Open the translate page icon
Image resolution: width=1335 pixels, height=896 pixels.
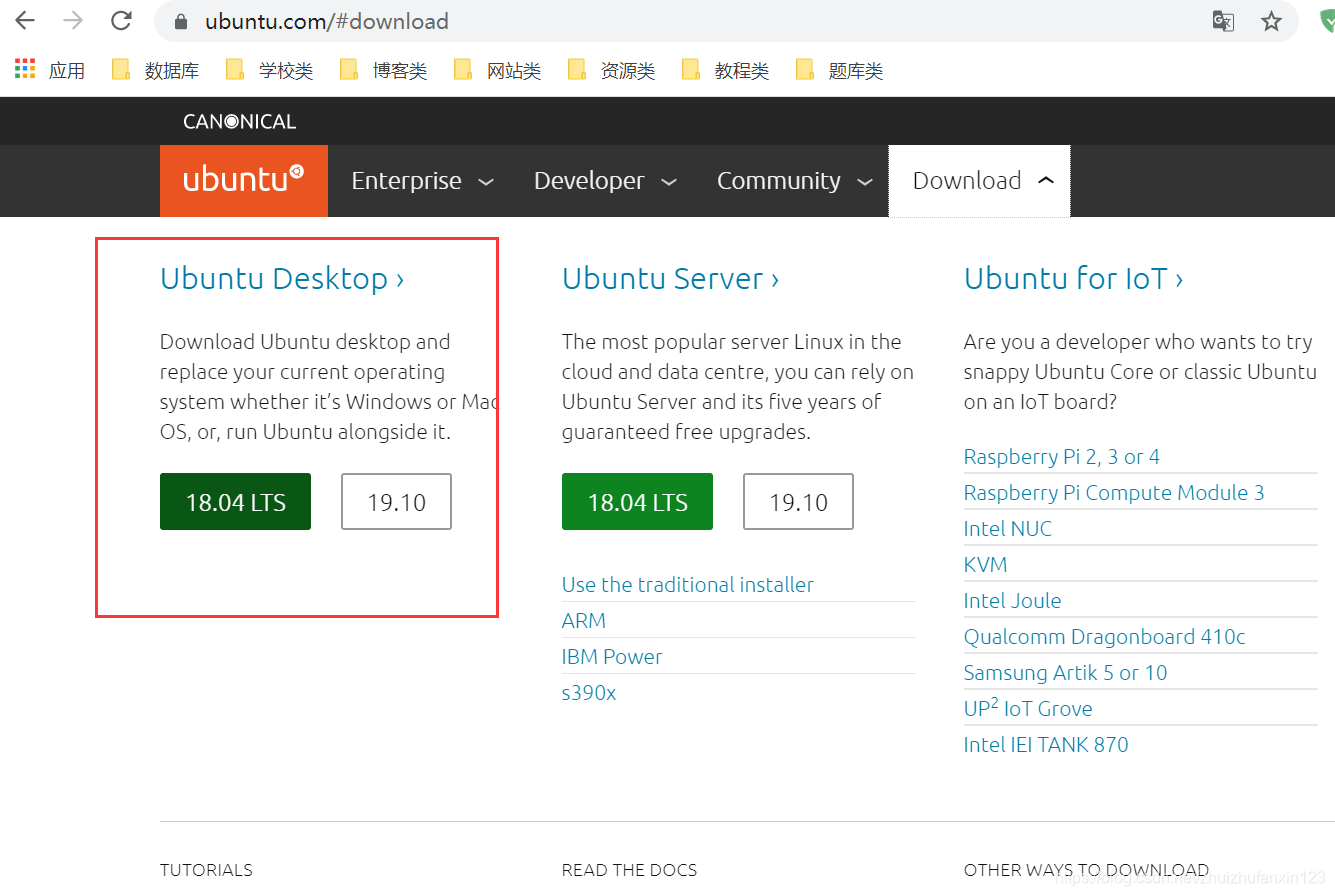pyautogui.click(x=1223, y=21)
